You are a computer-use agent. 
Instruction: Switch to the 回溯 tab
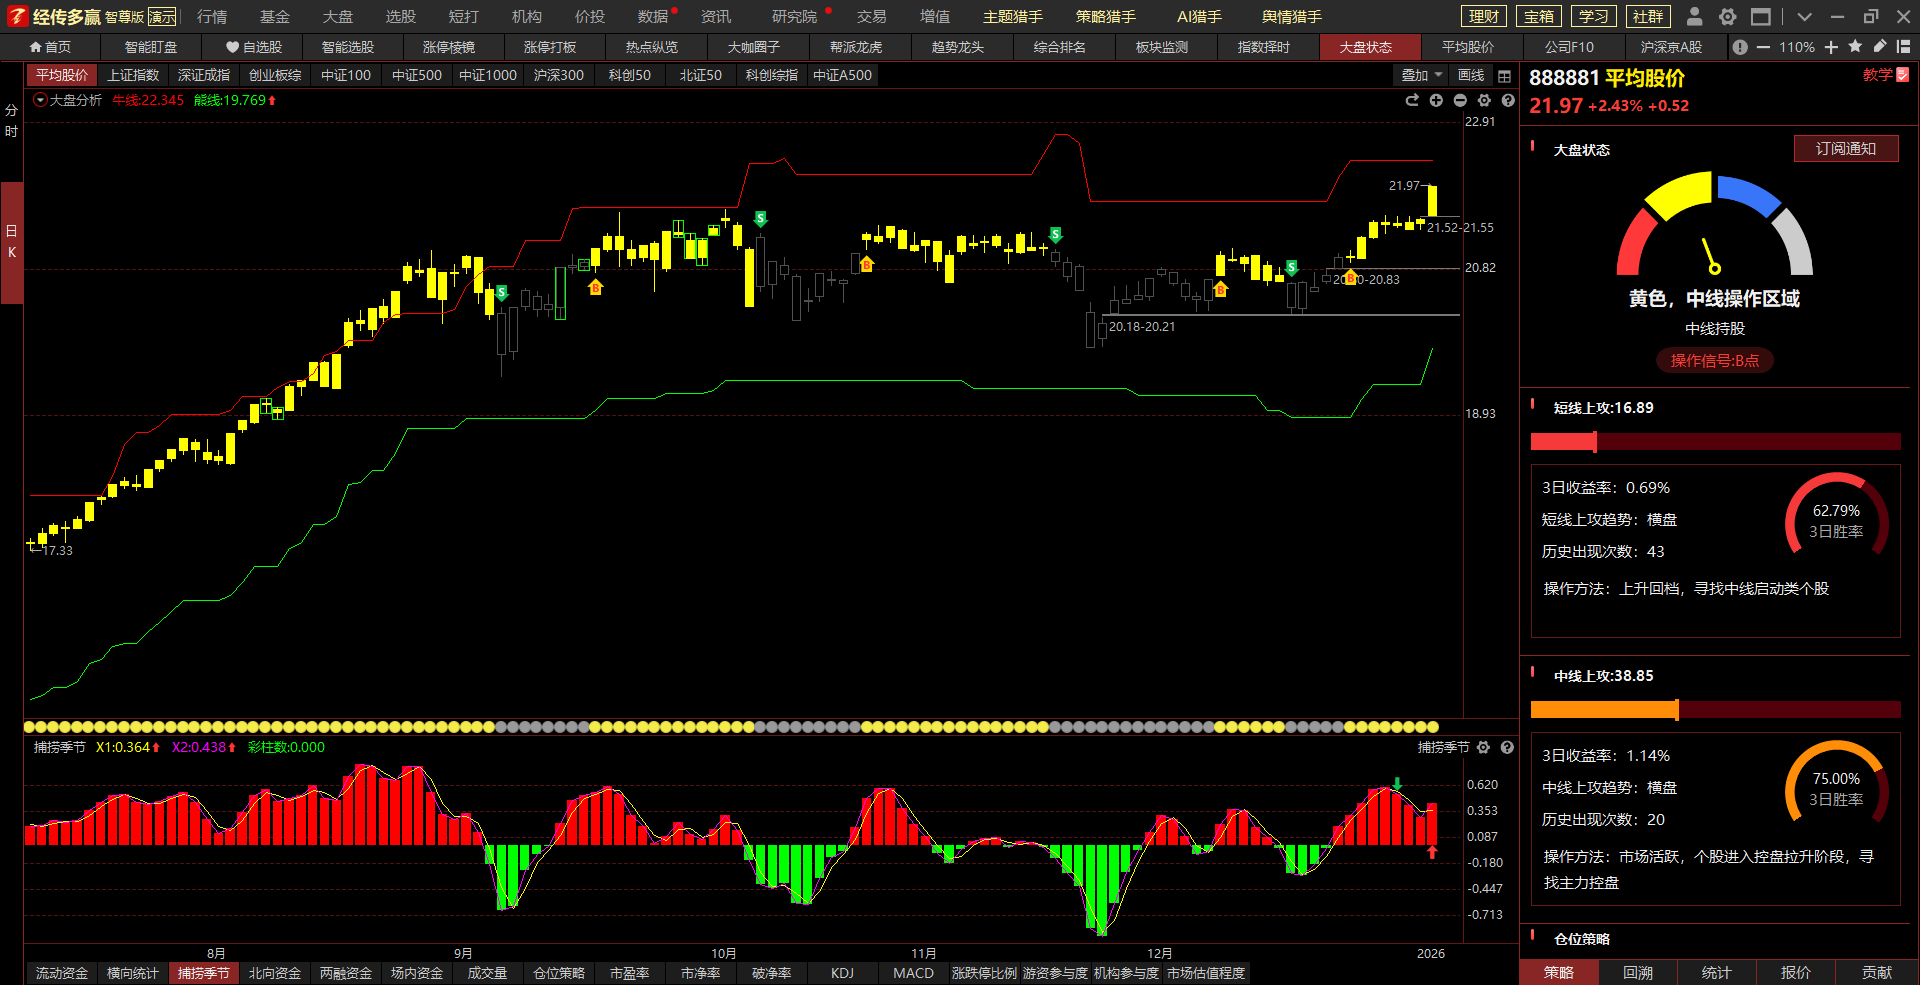pos(1638,973)
